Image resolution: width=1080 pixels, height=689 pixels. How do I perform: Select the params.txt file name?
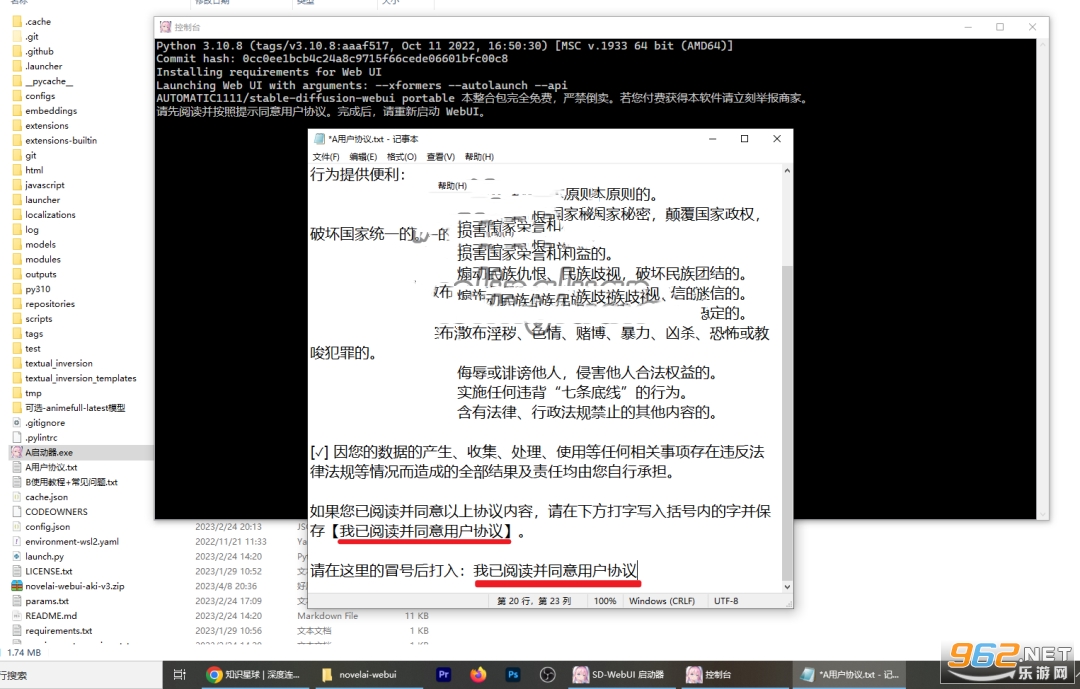(x=47, y=601)
